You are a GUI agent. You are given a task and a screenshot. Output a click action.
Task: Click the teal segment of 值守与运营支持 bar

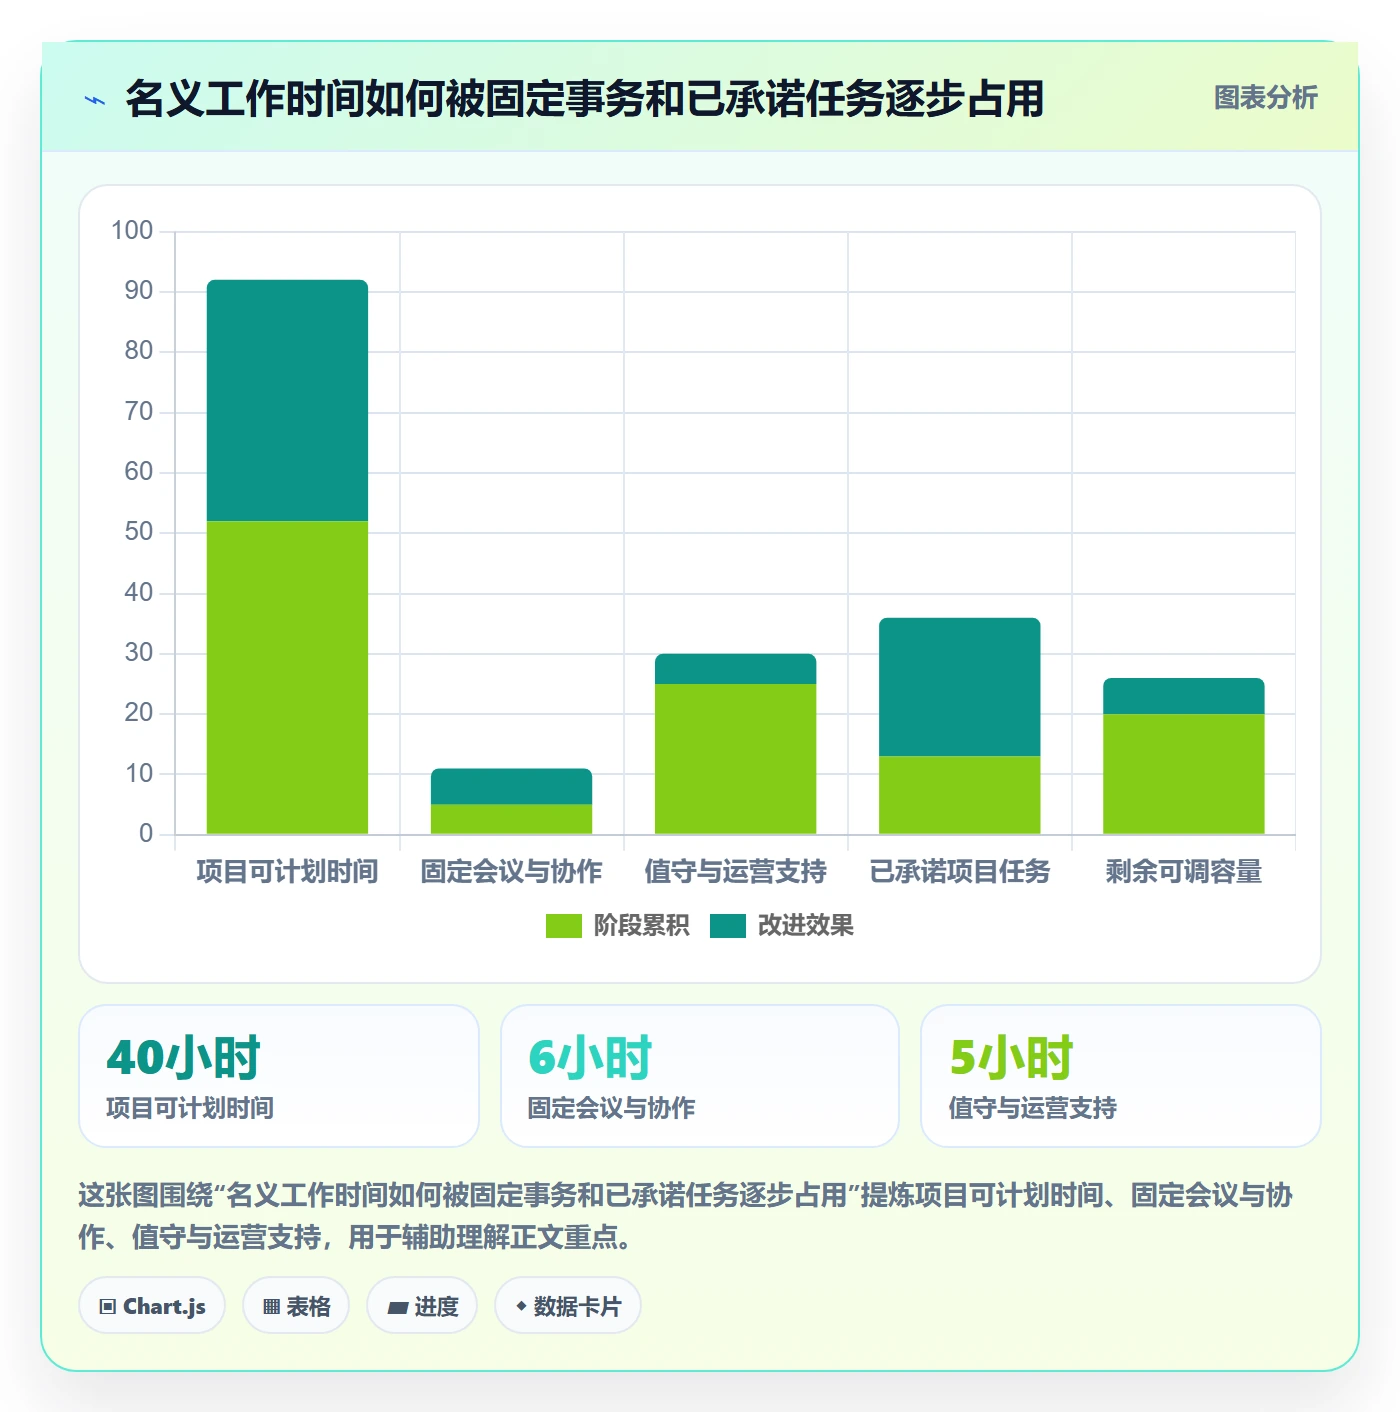(x=735, y=669)
